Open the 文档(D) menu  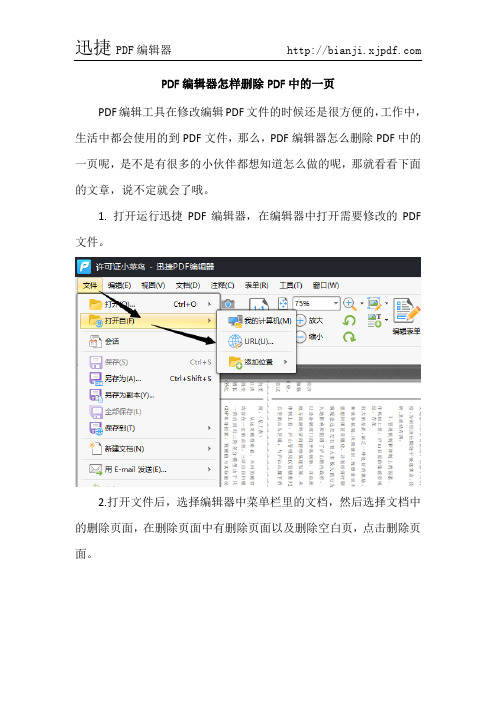(x=188, y=285)
